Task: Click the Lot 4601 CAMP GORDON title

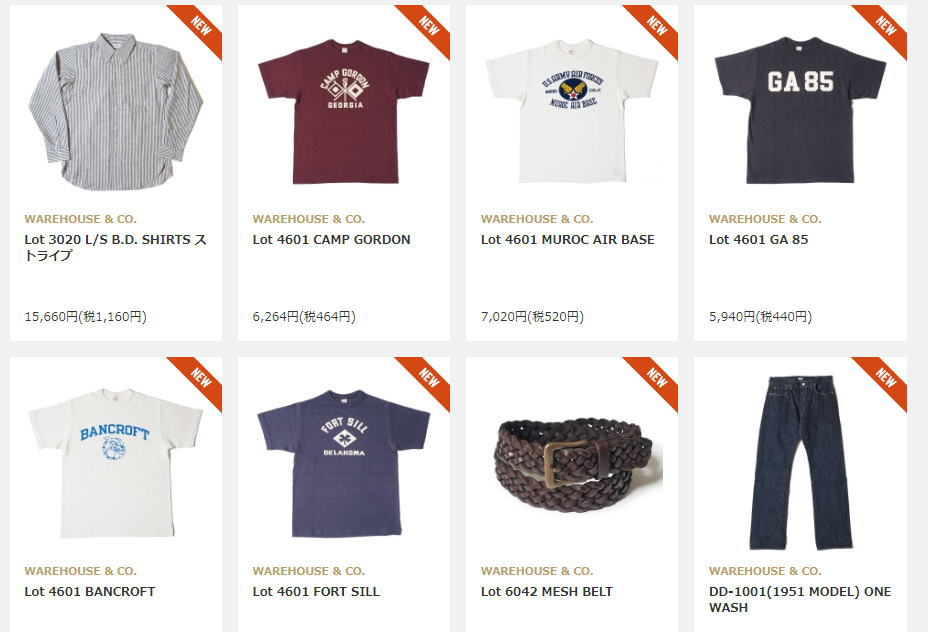Action: pos(331,240)
